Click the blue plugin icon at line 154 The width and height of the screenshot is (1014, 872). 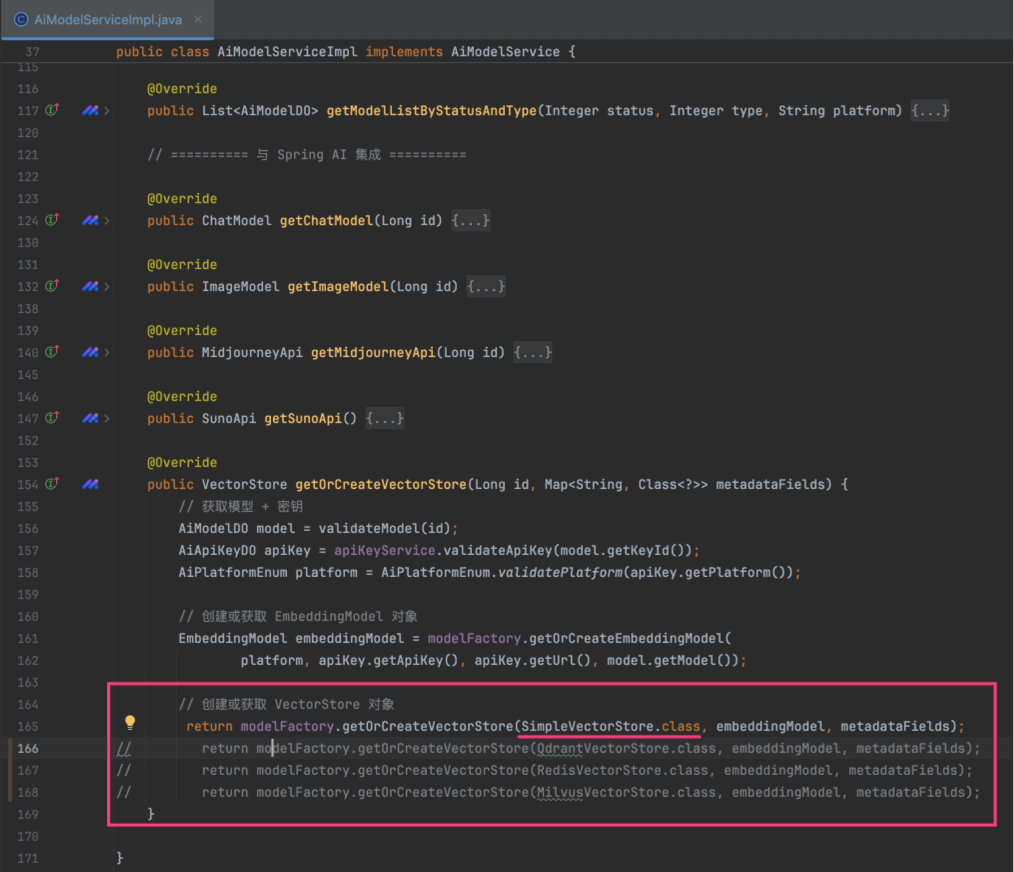click(x=90, y=484)
